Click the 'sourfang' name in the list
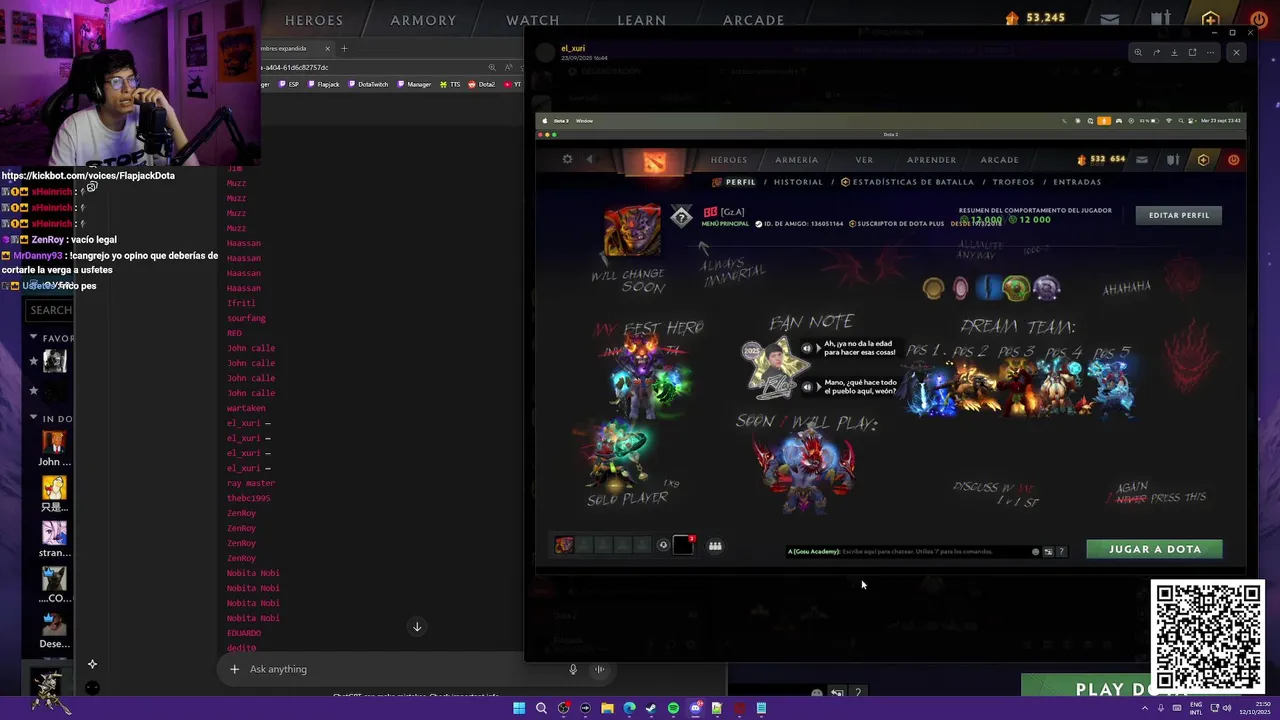 [x=246, y=318]
